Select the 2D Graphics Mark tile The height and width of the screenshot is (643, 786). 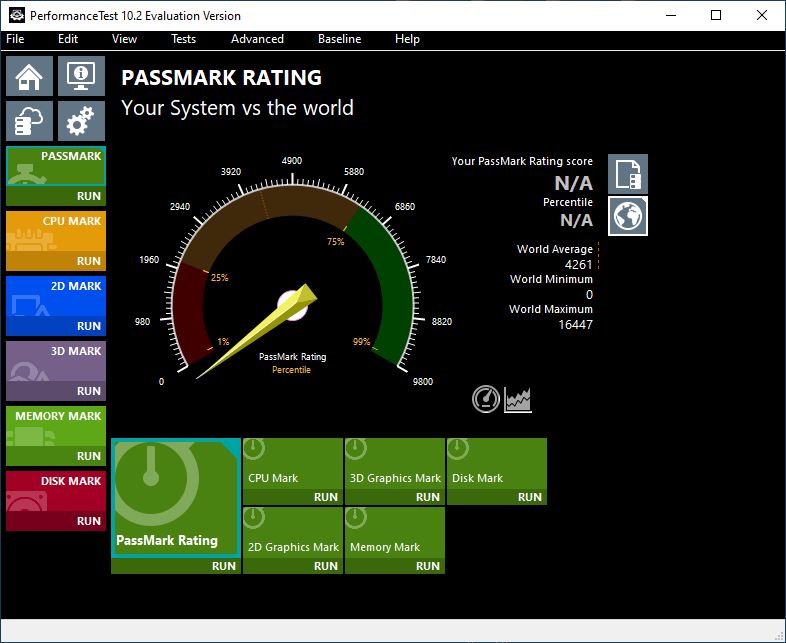tap(293, 533)
